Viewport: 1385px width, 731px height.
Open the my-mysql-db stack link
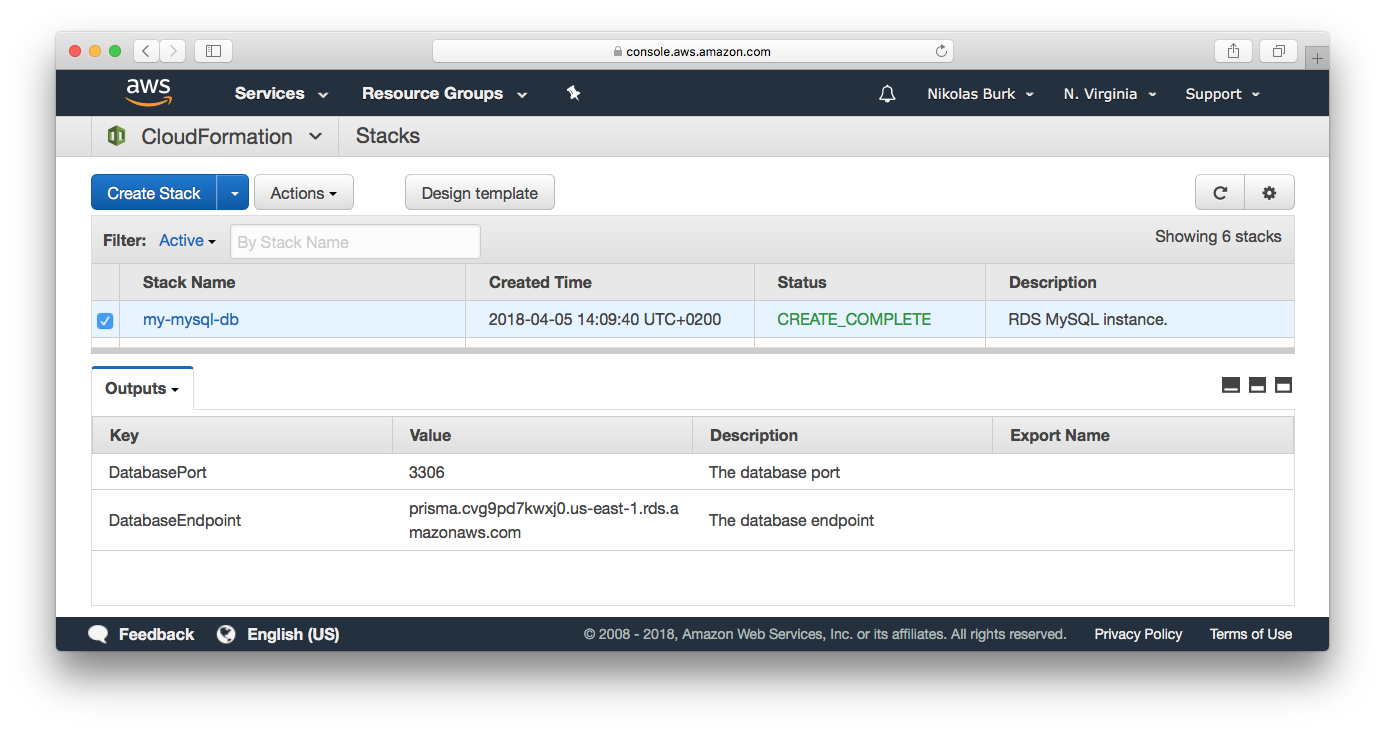pos(191,320)
